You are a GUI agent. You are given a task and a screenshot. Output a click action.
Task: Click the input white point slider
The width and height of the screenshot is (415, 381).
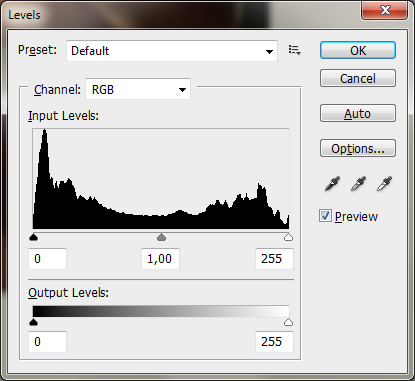click(x=288, y=237)
